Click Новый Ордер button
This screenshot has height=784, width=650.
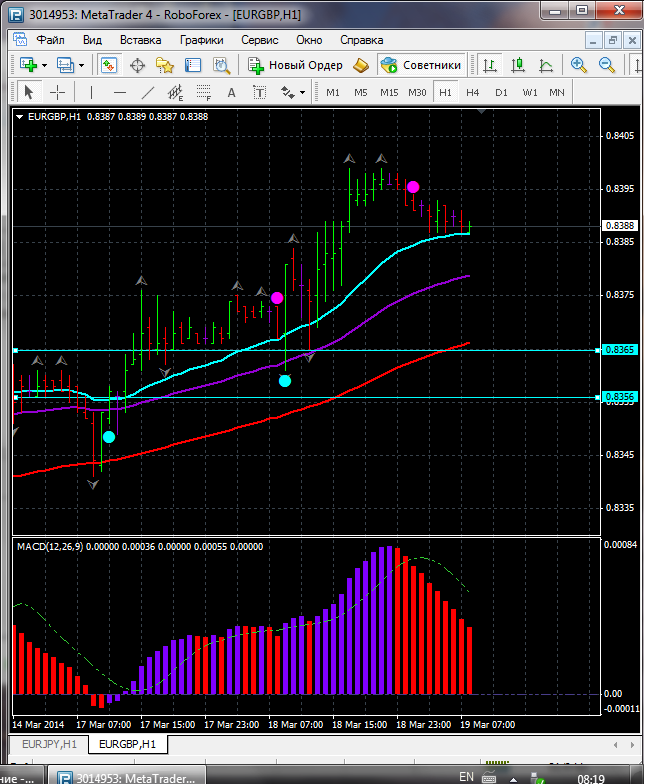pyautogui.click(x=296, y=65)
